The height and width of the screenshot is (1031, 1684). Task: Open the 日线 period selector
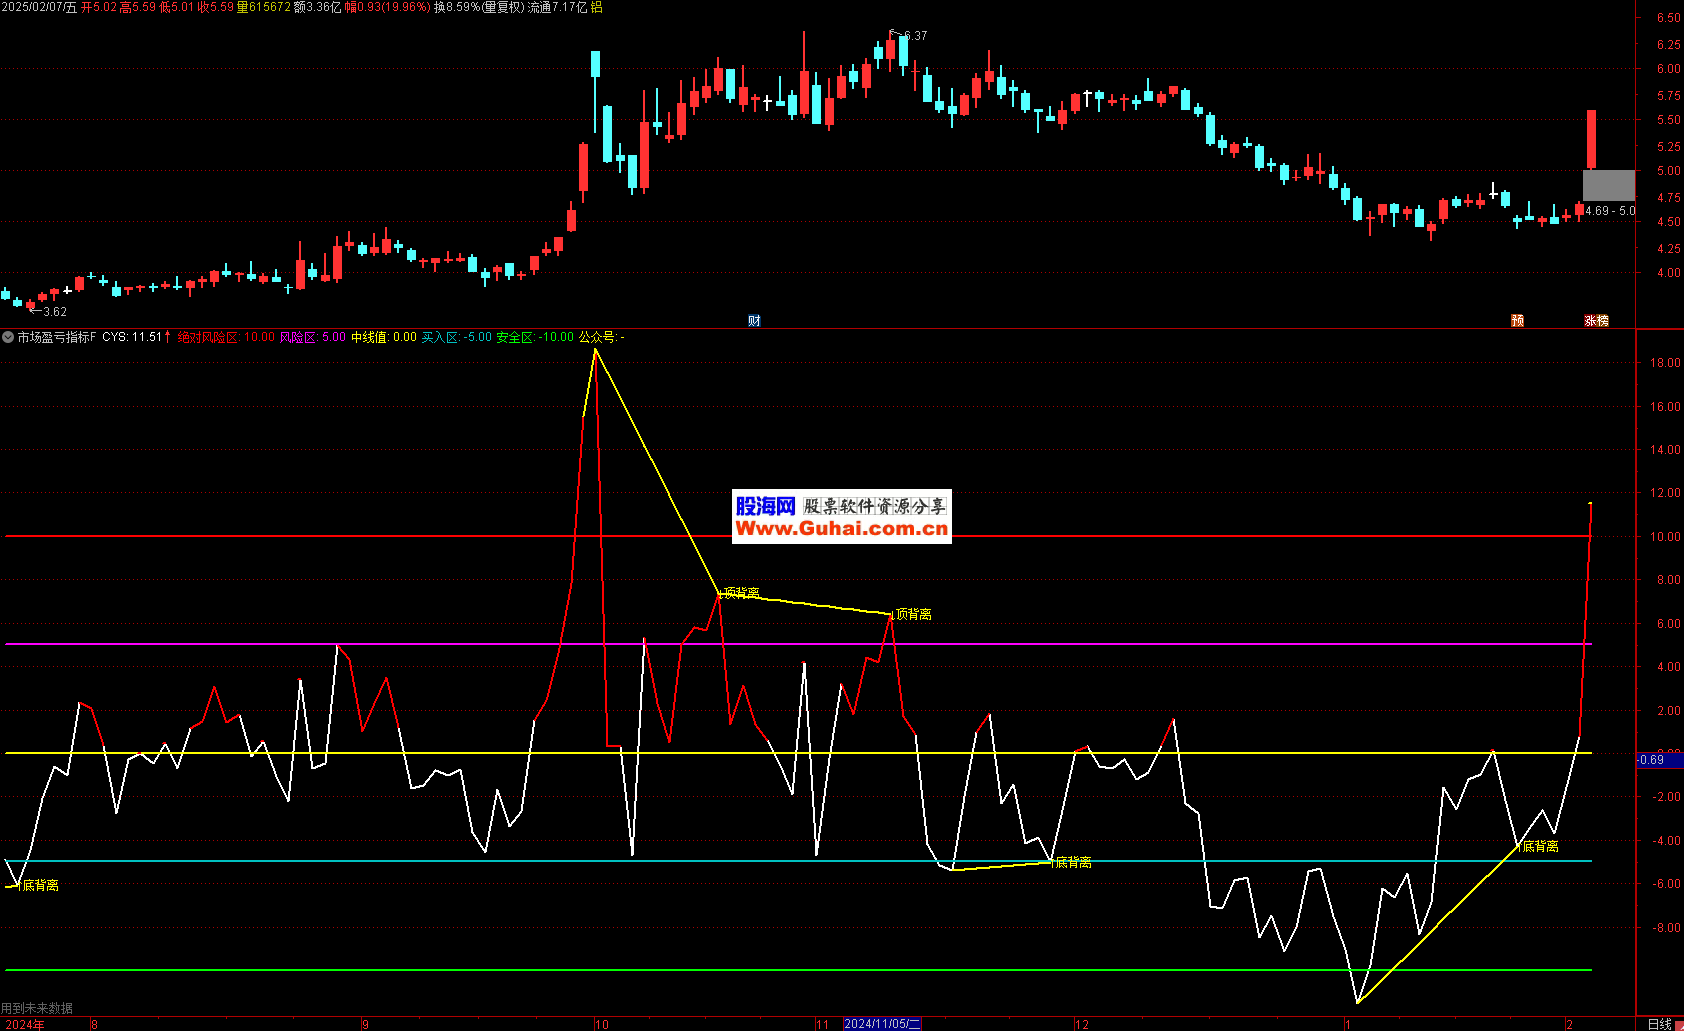click(1659, 1023)
